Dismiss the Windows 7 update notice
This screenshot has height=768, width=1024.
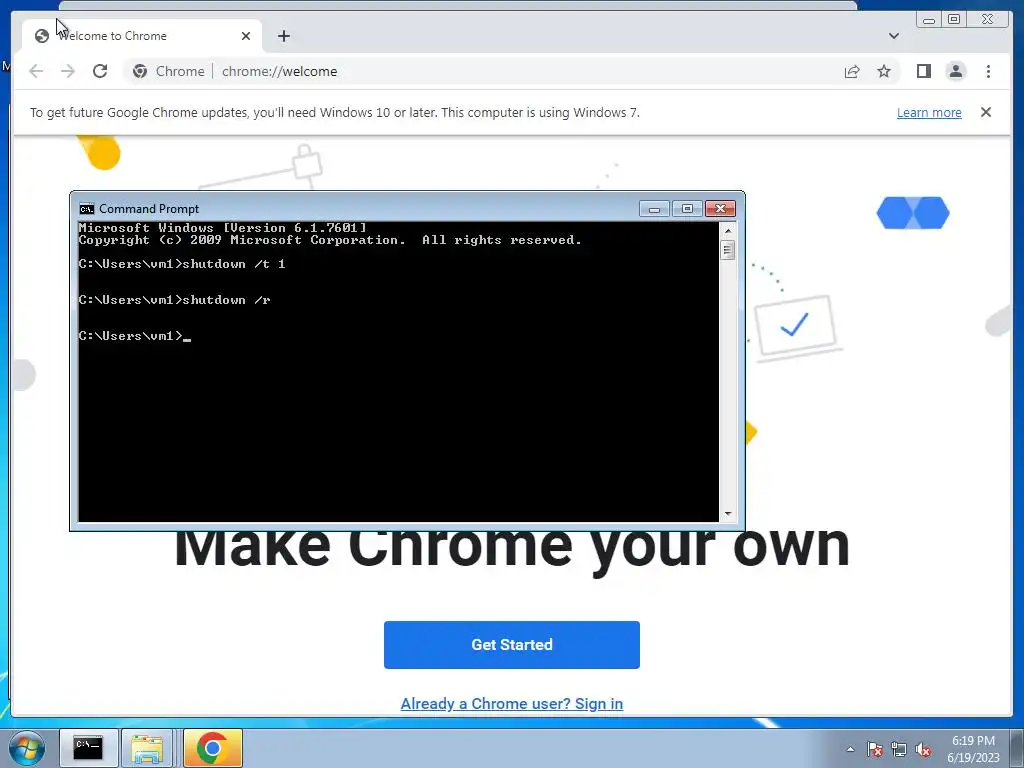click(x=986, y=112)
